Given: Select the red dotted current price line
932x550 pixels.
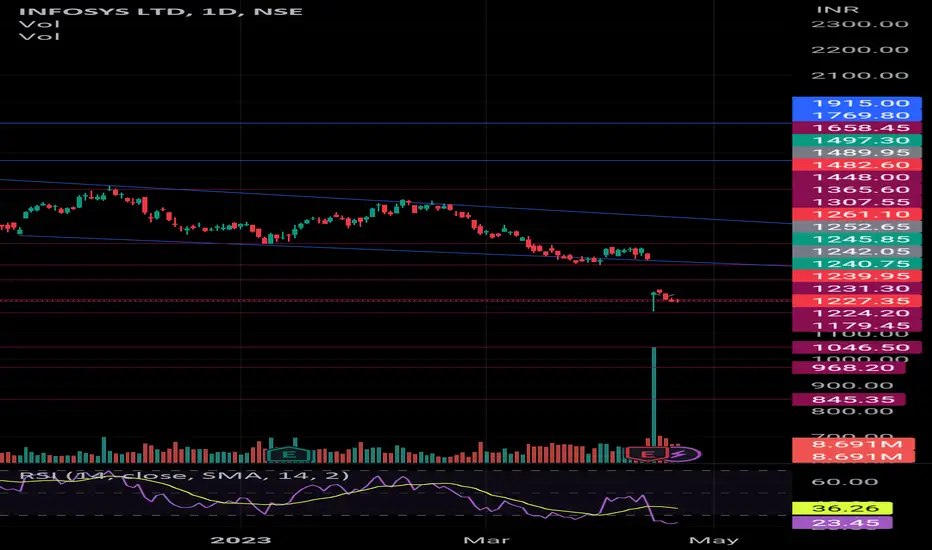Looking at the screenshot, I should click(x=395, y=301).
